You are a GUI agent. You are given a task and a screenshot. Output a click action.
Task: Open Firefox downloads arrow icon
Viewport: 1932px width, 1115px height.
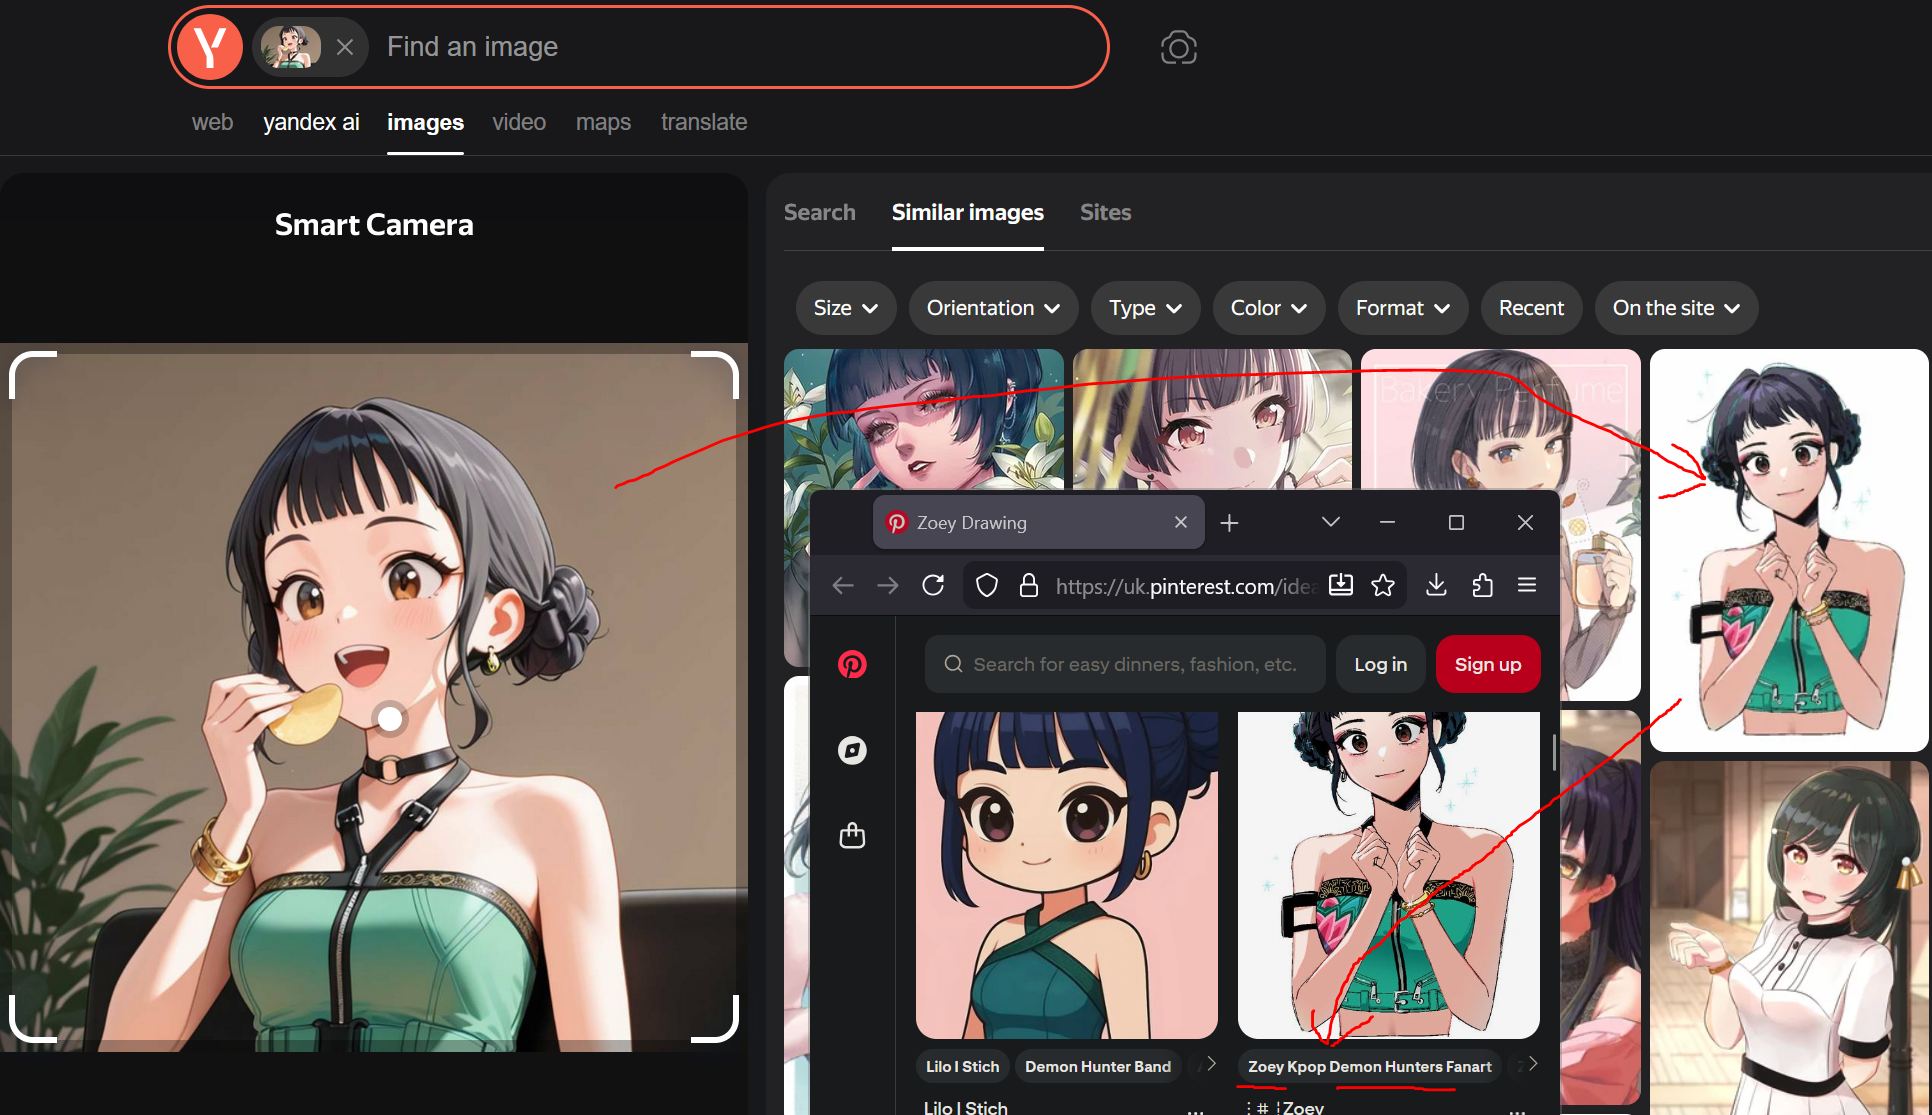coord(1436,585)
